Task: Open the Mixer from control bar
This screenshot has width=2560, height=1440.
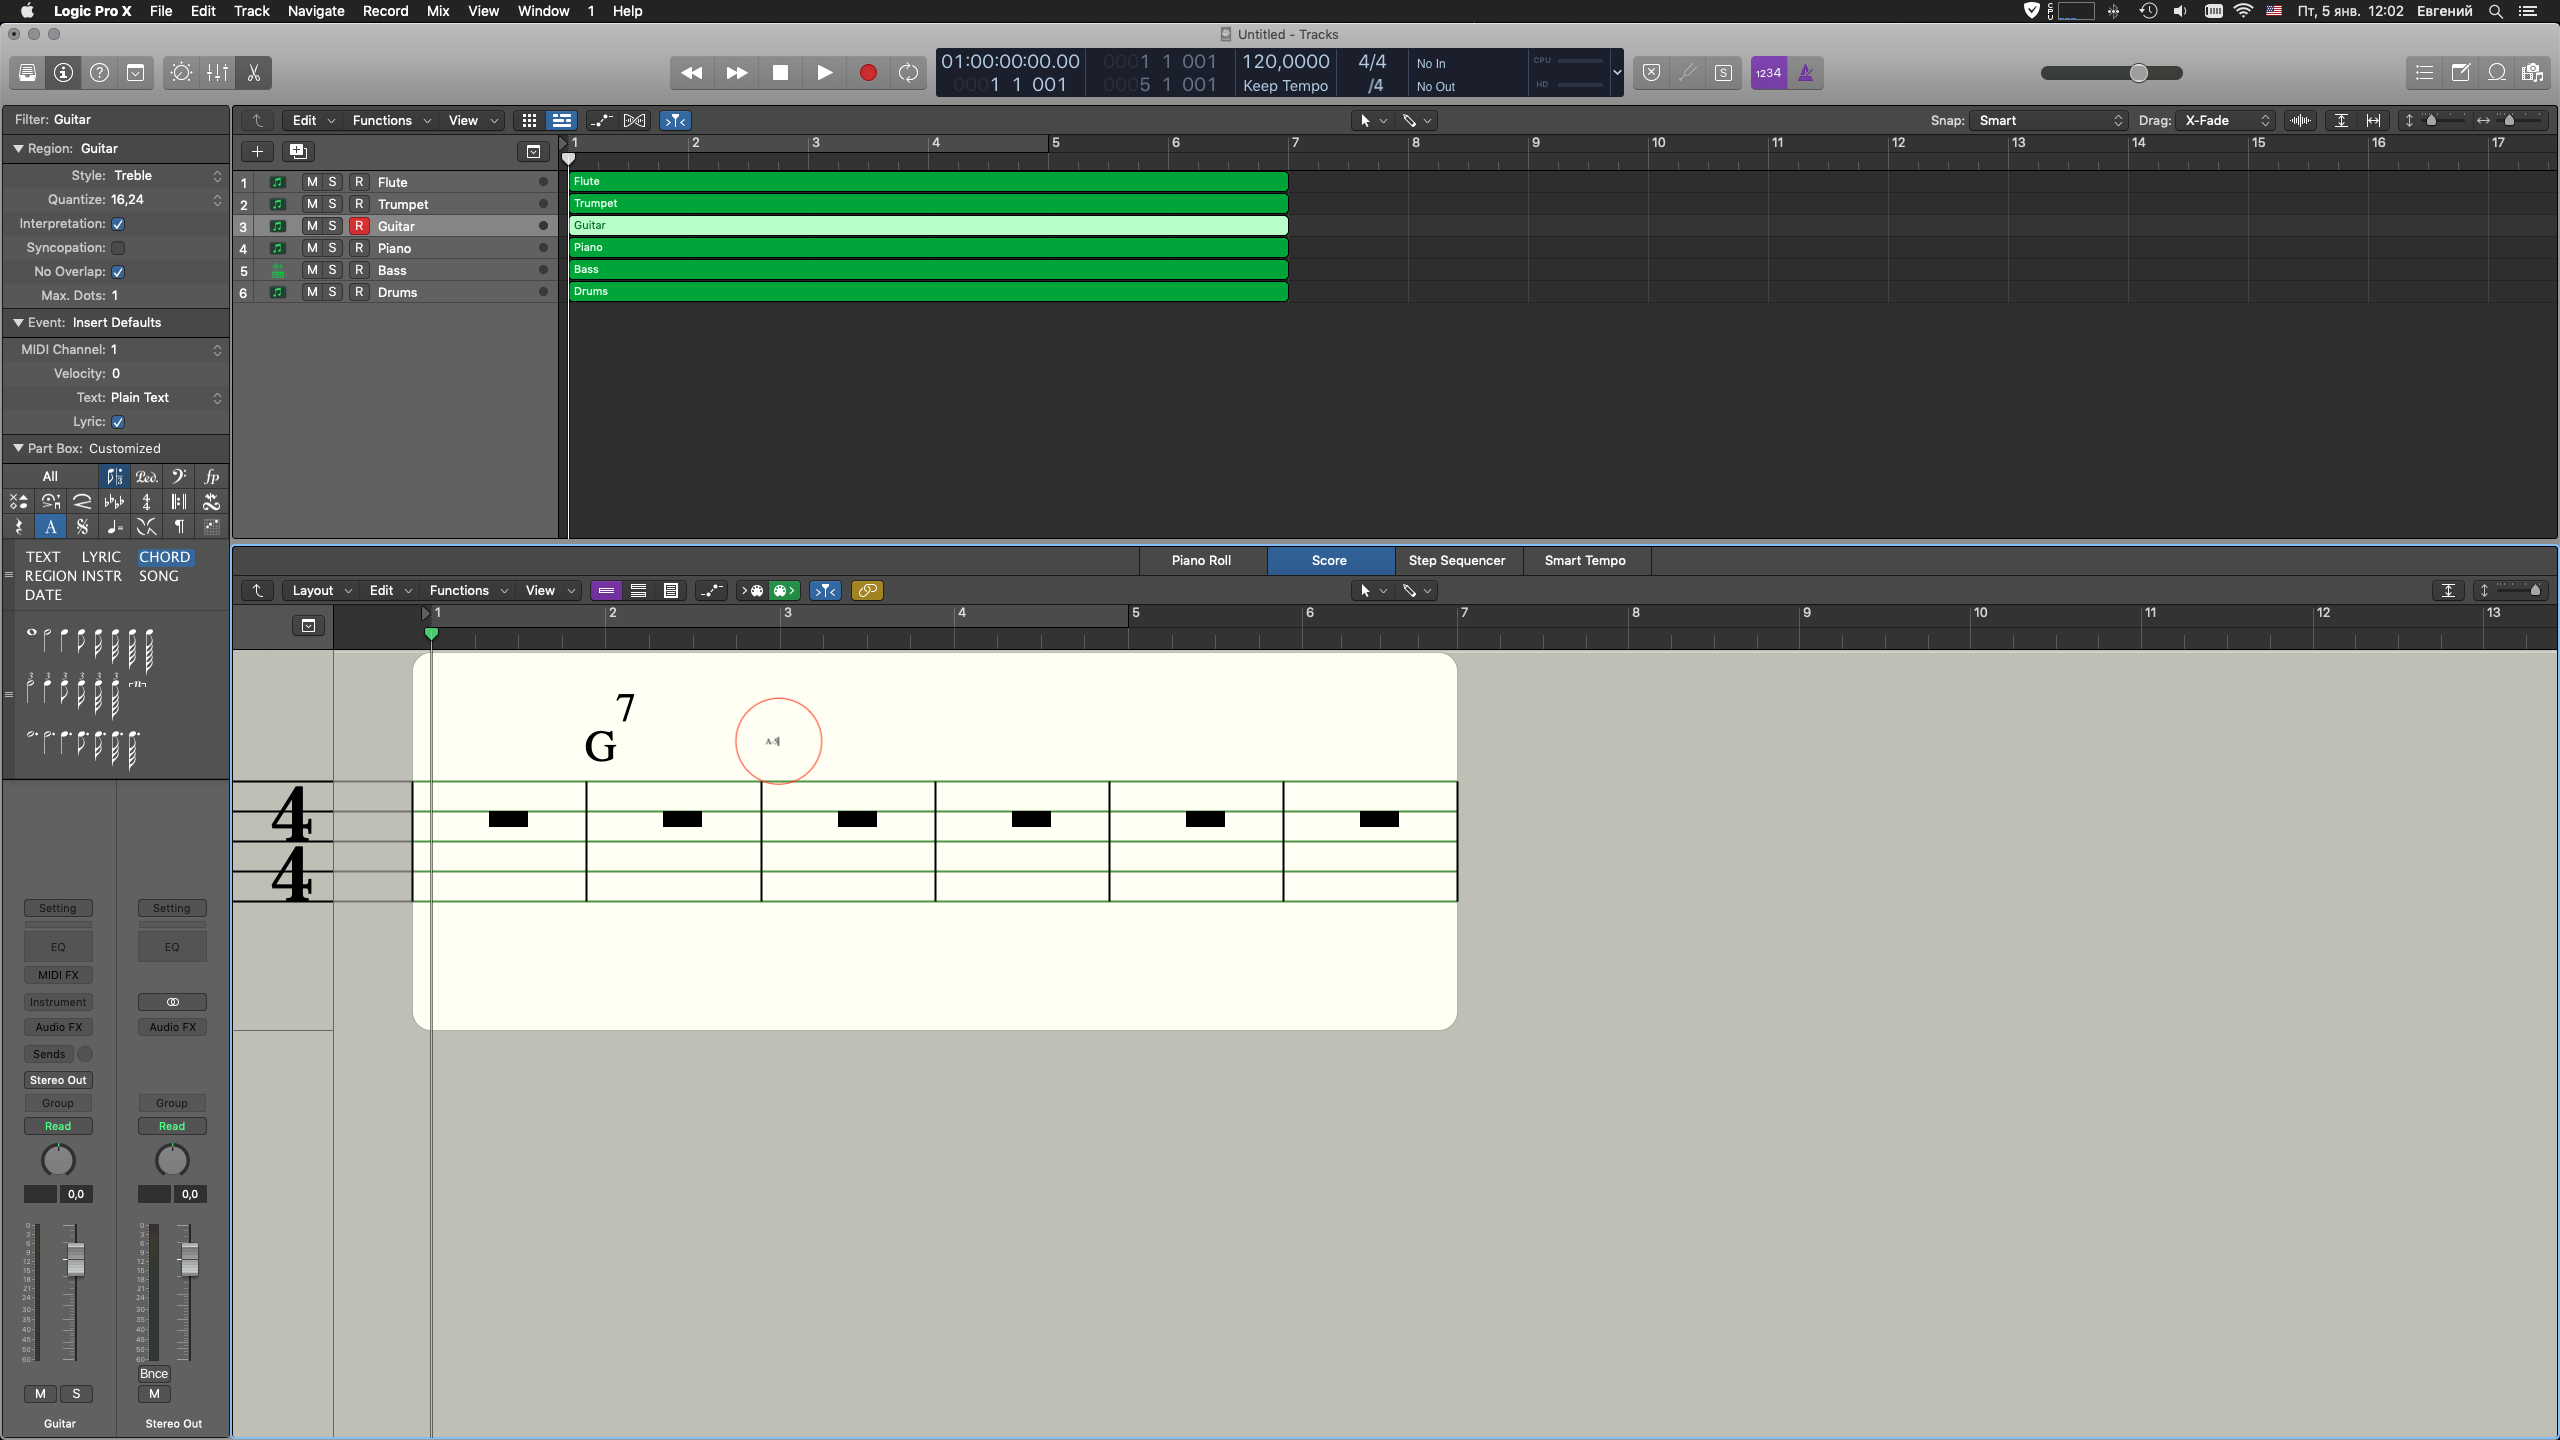Action: pos(217,73)
